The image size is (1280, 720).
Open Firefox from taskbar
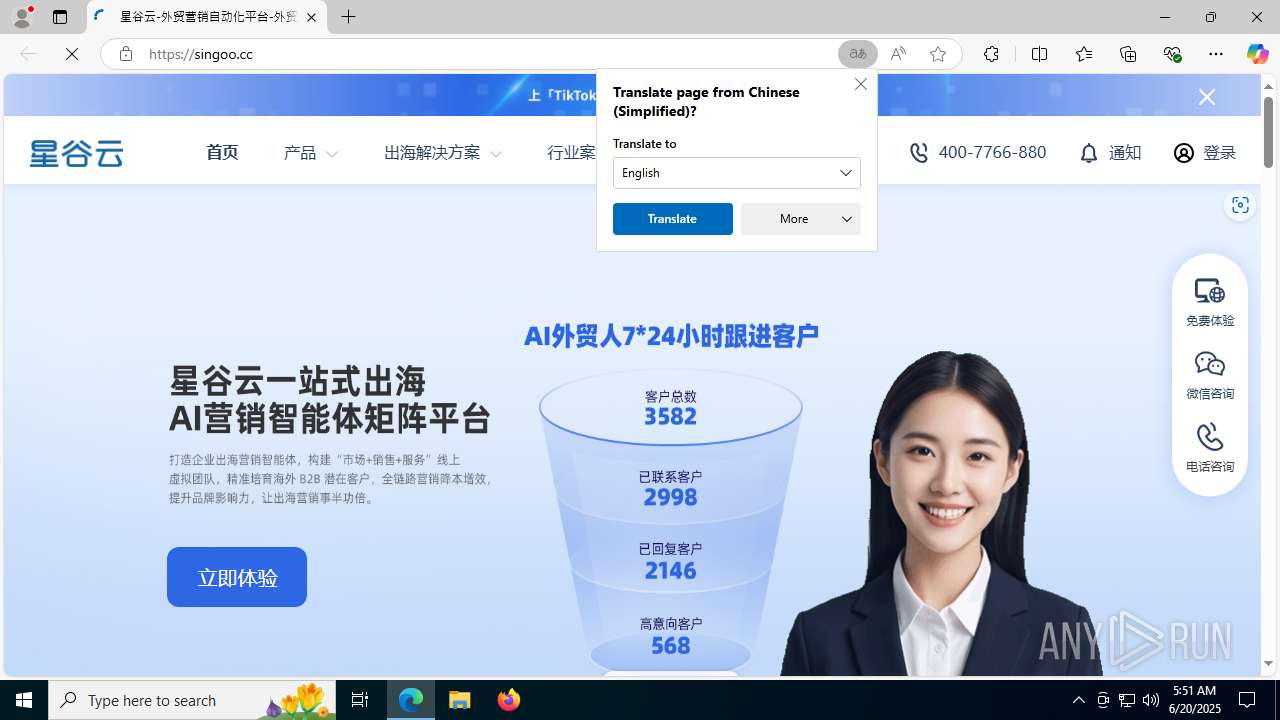click(508, 700)
